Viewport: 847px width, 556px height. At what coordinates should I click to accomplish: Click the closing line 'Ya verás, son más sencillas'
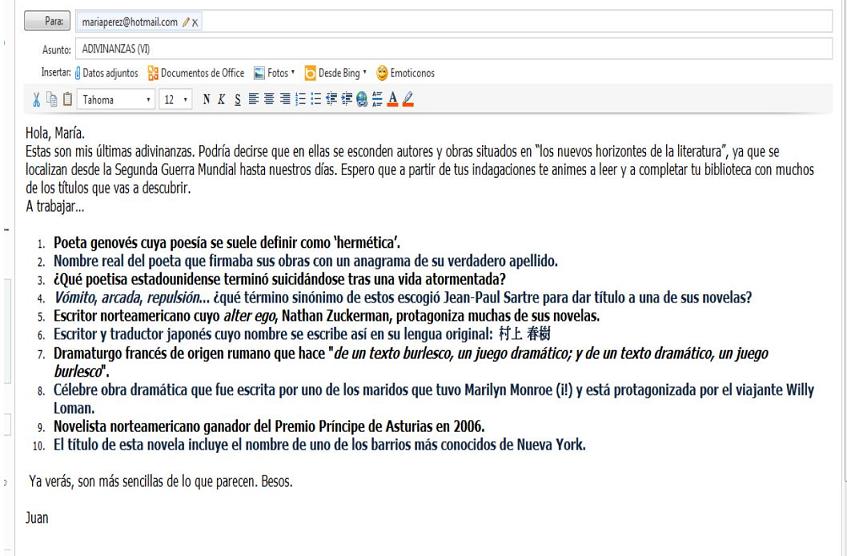[x=160, y=481]
